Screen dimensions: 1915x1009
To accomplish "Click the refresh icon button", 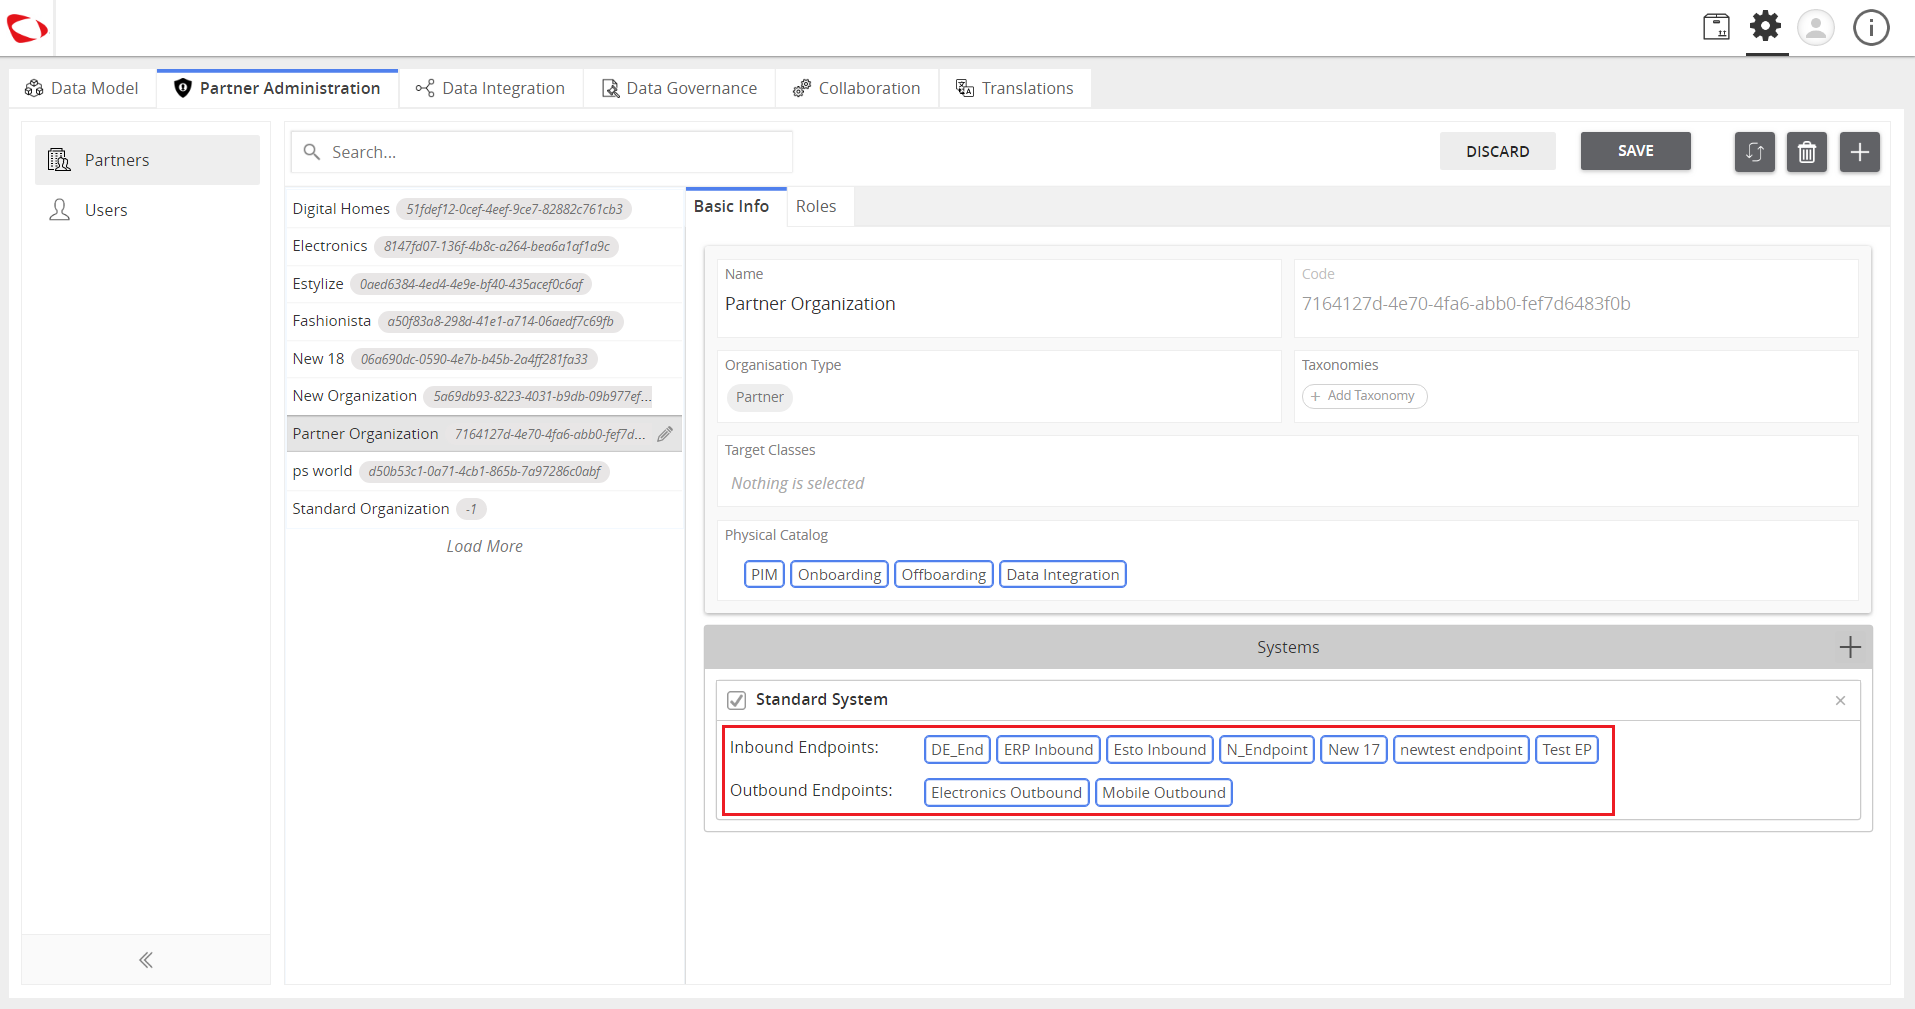I will pyautogui.click(x=1754, y=152).
